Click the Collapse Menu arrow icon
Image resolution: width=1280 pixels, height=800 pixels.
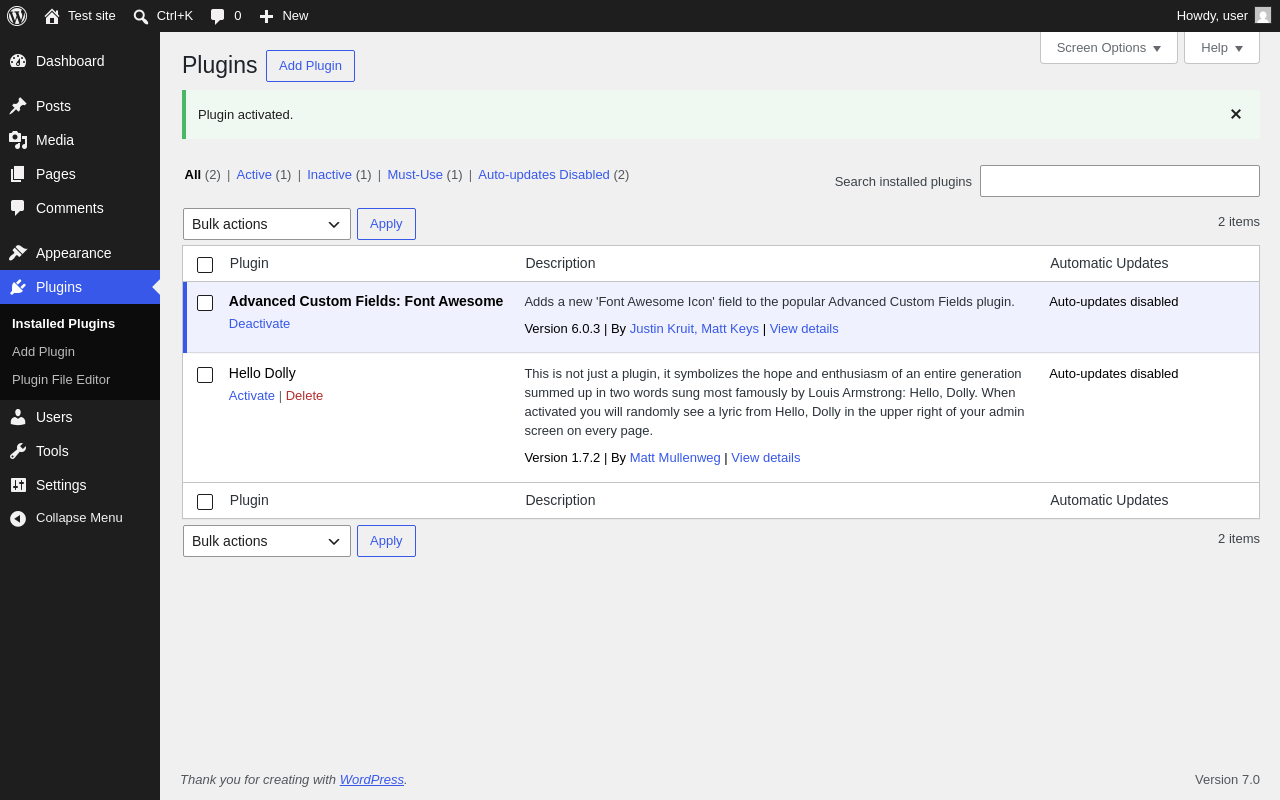[x=18, y=518]
